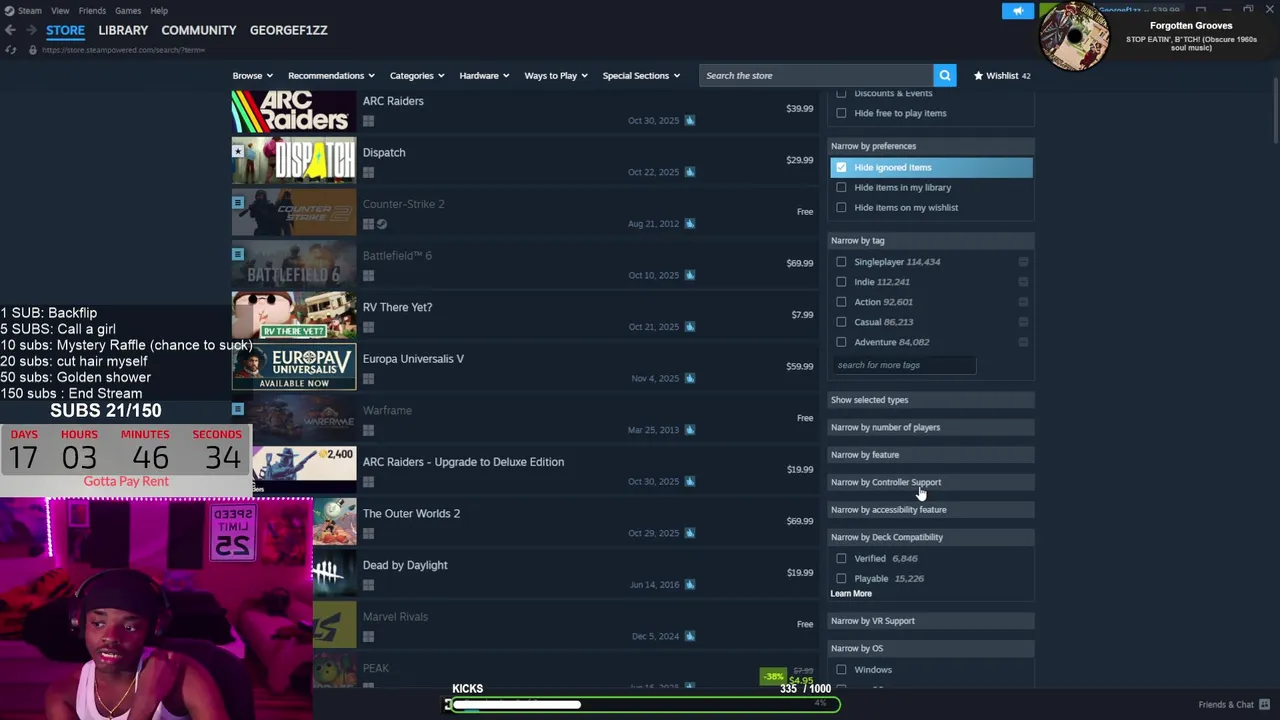Click the review icon beside Oct 30, 2025 ARC Raiders
The height and width of the screenshot is (720, 1280).
coord(690,120)
